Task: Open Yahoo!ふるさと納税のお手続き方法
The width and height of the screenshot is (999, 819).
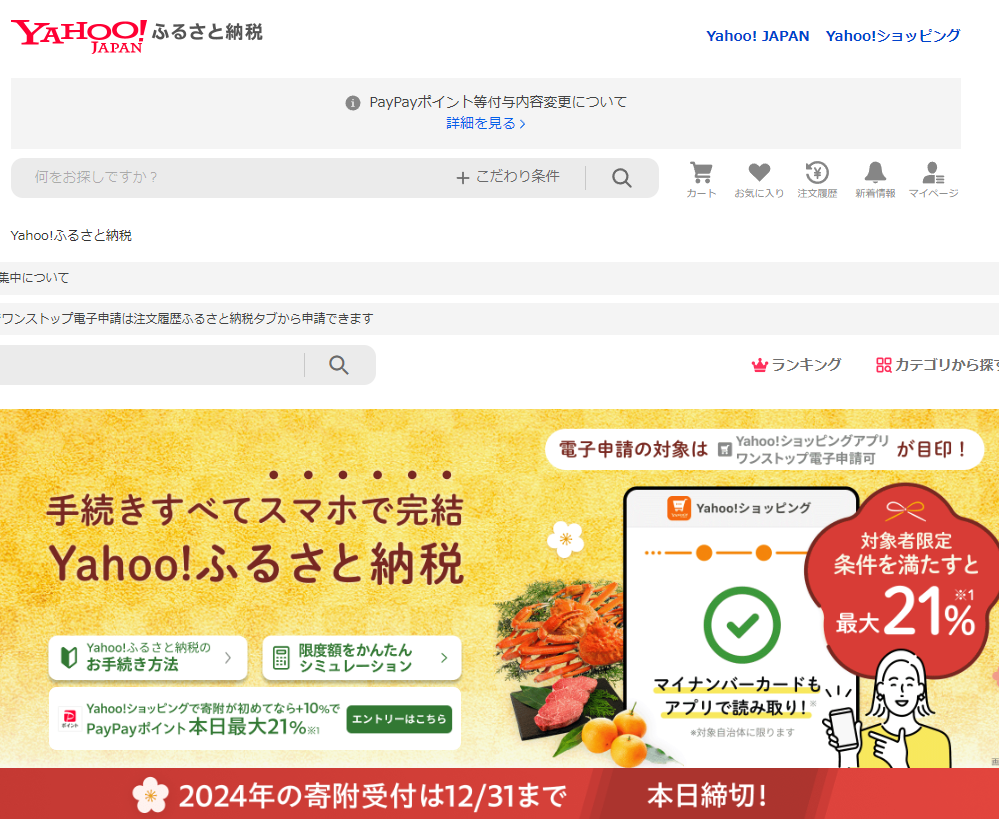Action: click(x=148, y=658)
